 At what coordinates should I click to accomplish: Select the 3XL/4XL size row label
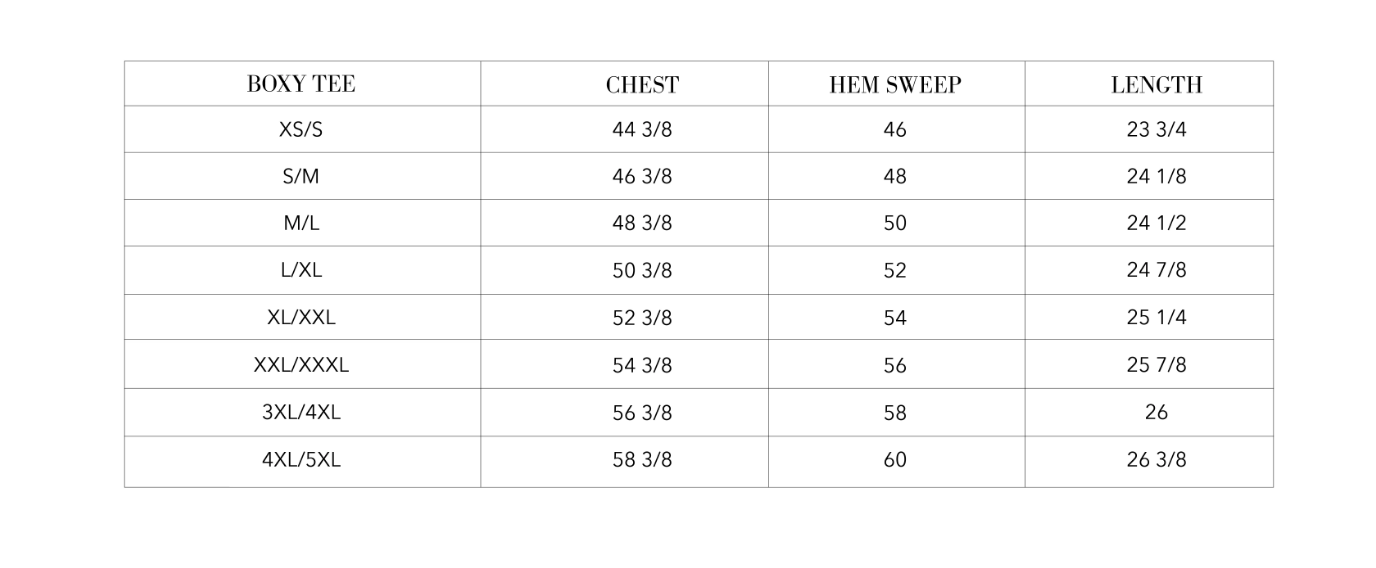301,412
